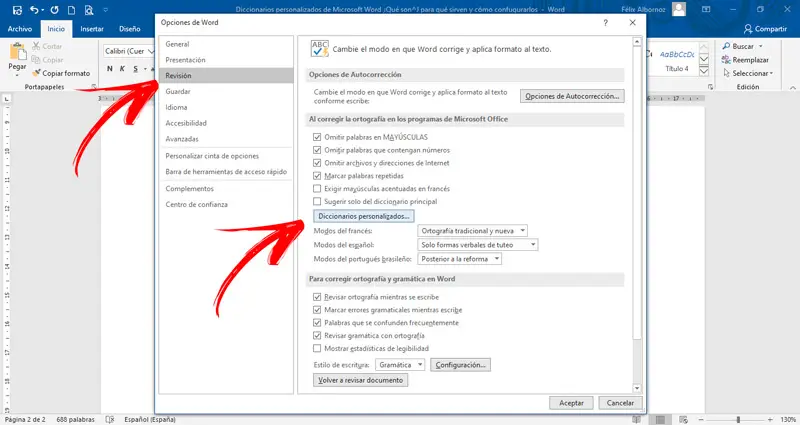The image size is (800, 425).
Task: Open the Calibri font name dropdown
Action: 151,51
